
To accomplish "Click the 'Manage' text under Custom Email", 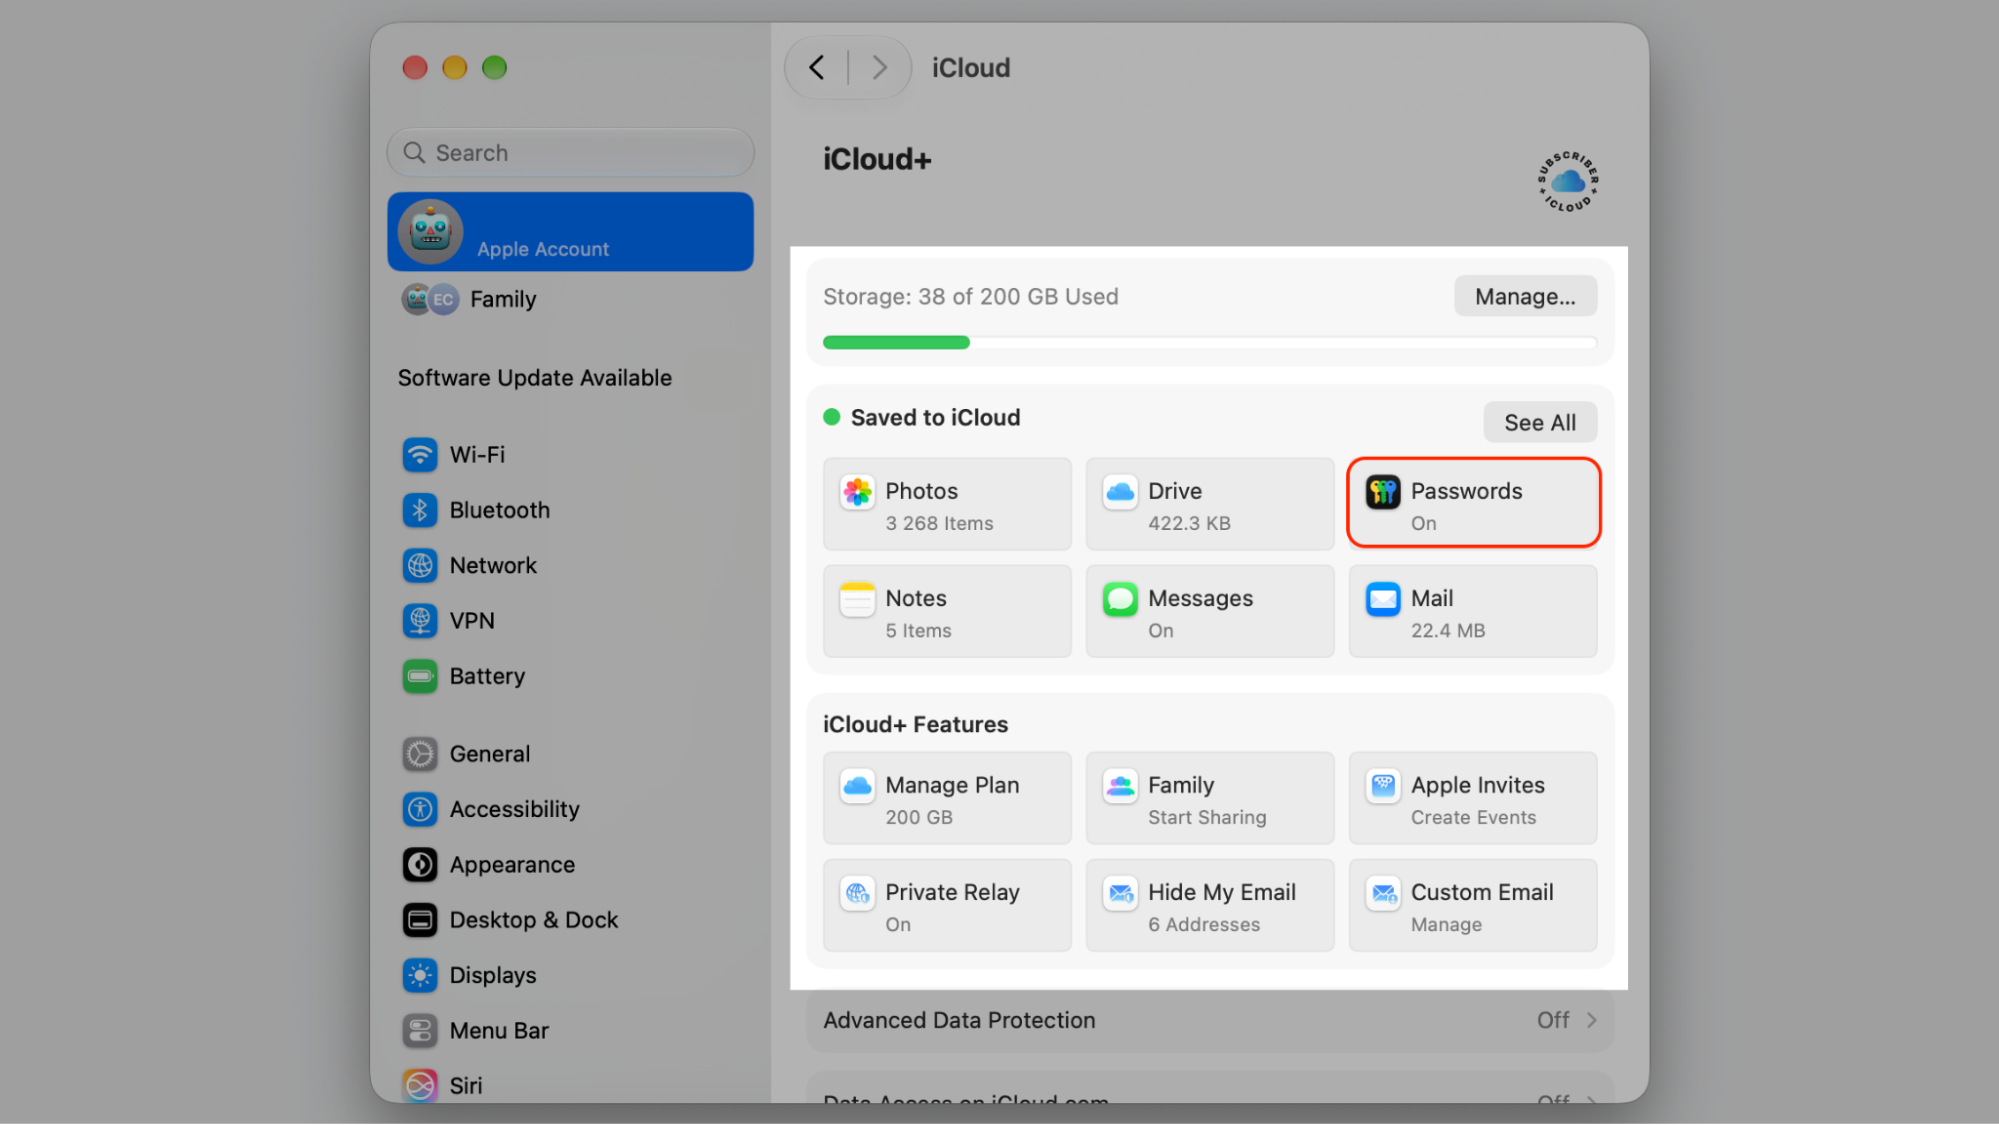I will [1446, 925].
